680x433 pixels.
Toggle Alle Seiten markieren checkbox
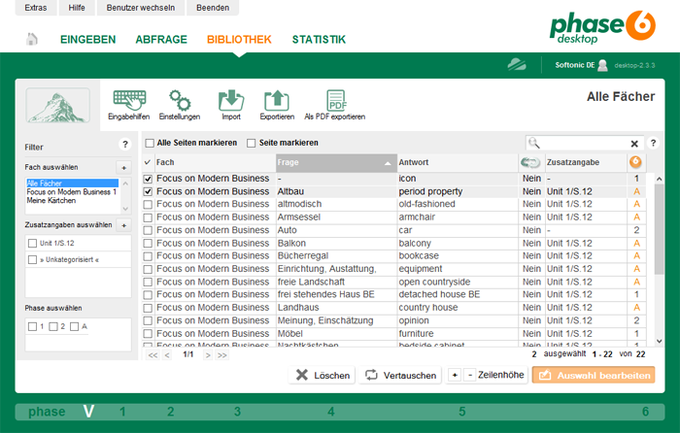point(150,143)
